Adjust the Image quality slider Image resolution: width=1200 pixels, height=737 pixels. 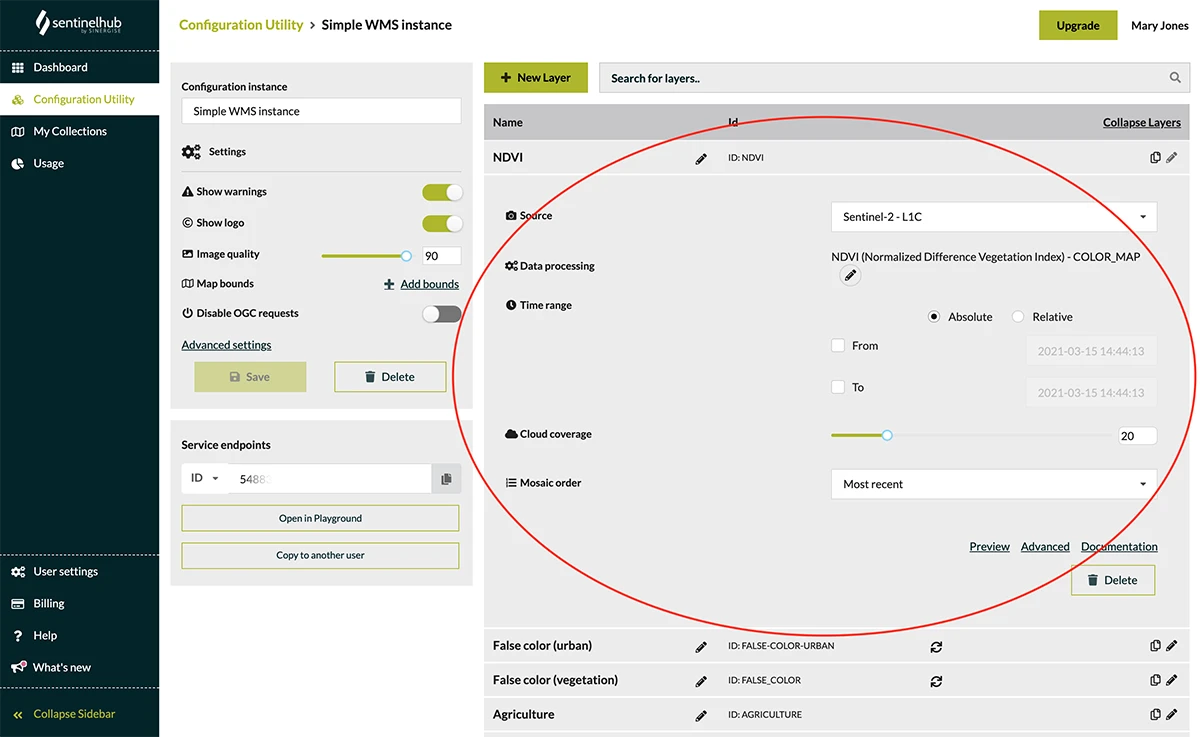coord(406,256)
